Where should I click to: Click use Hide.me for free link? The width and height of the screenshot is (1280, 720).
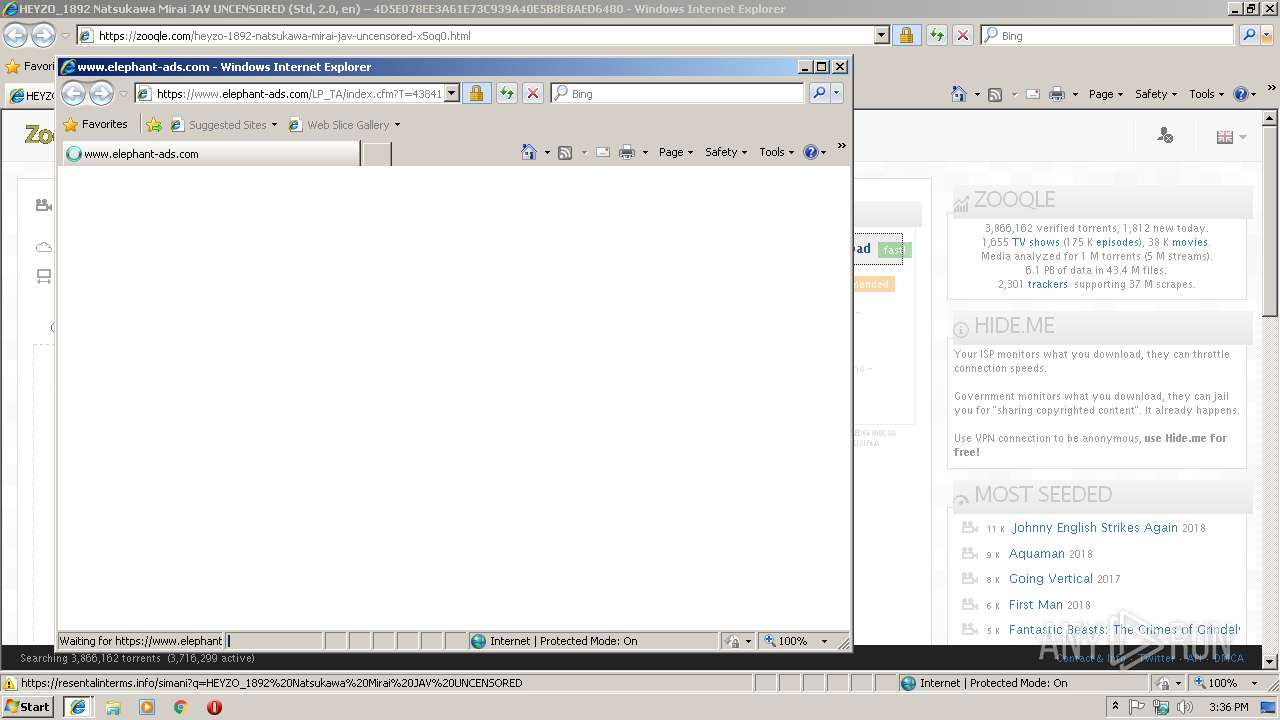click(x=1091, y=445)
